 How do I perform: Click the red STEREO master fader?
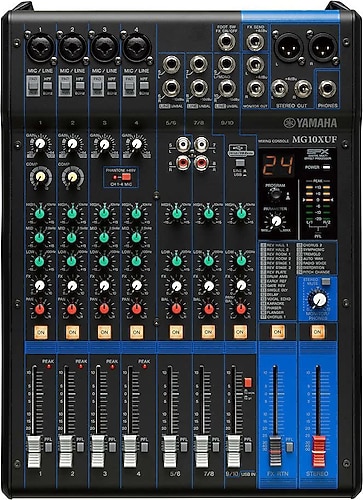319,451
